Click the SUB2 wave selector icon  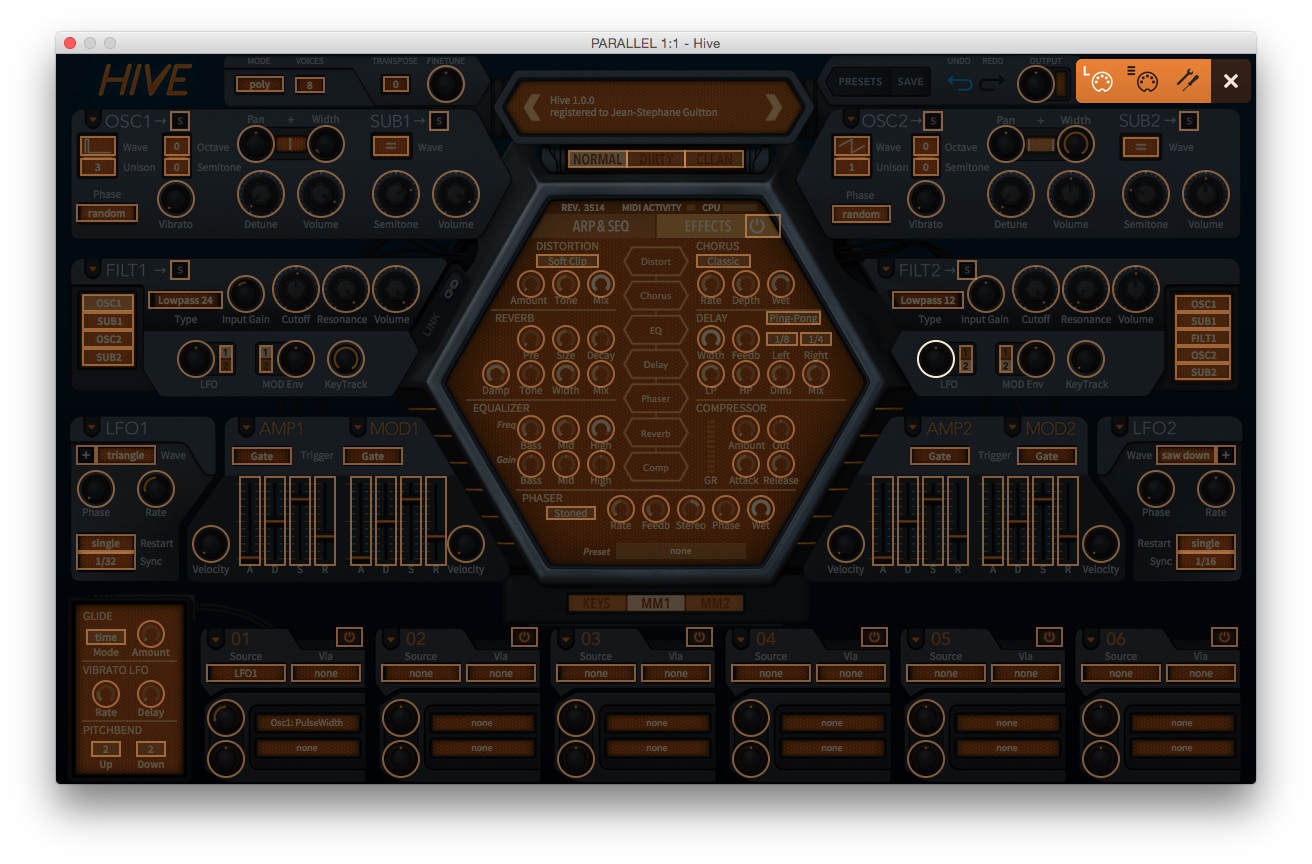[x=1141, y=146]
